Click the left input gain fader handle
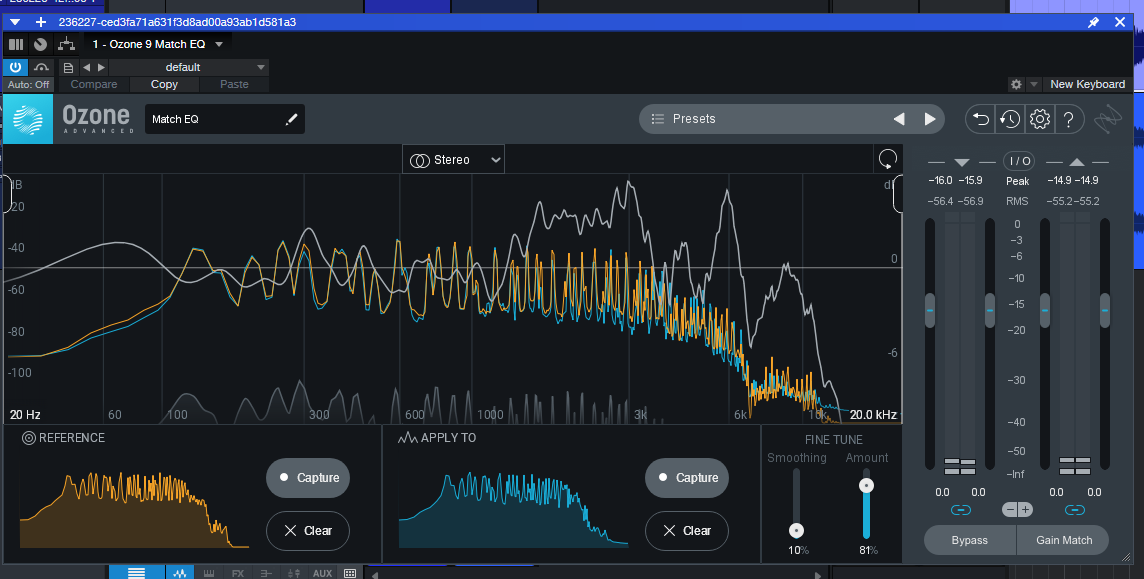The width and height of the screenshot is (1144, 579). click(x=930, y=311)
